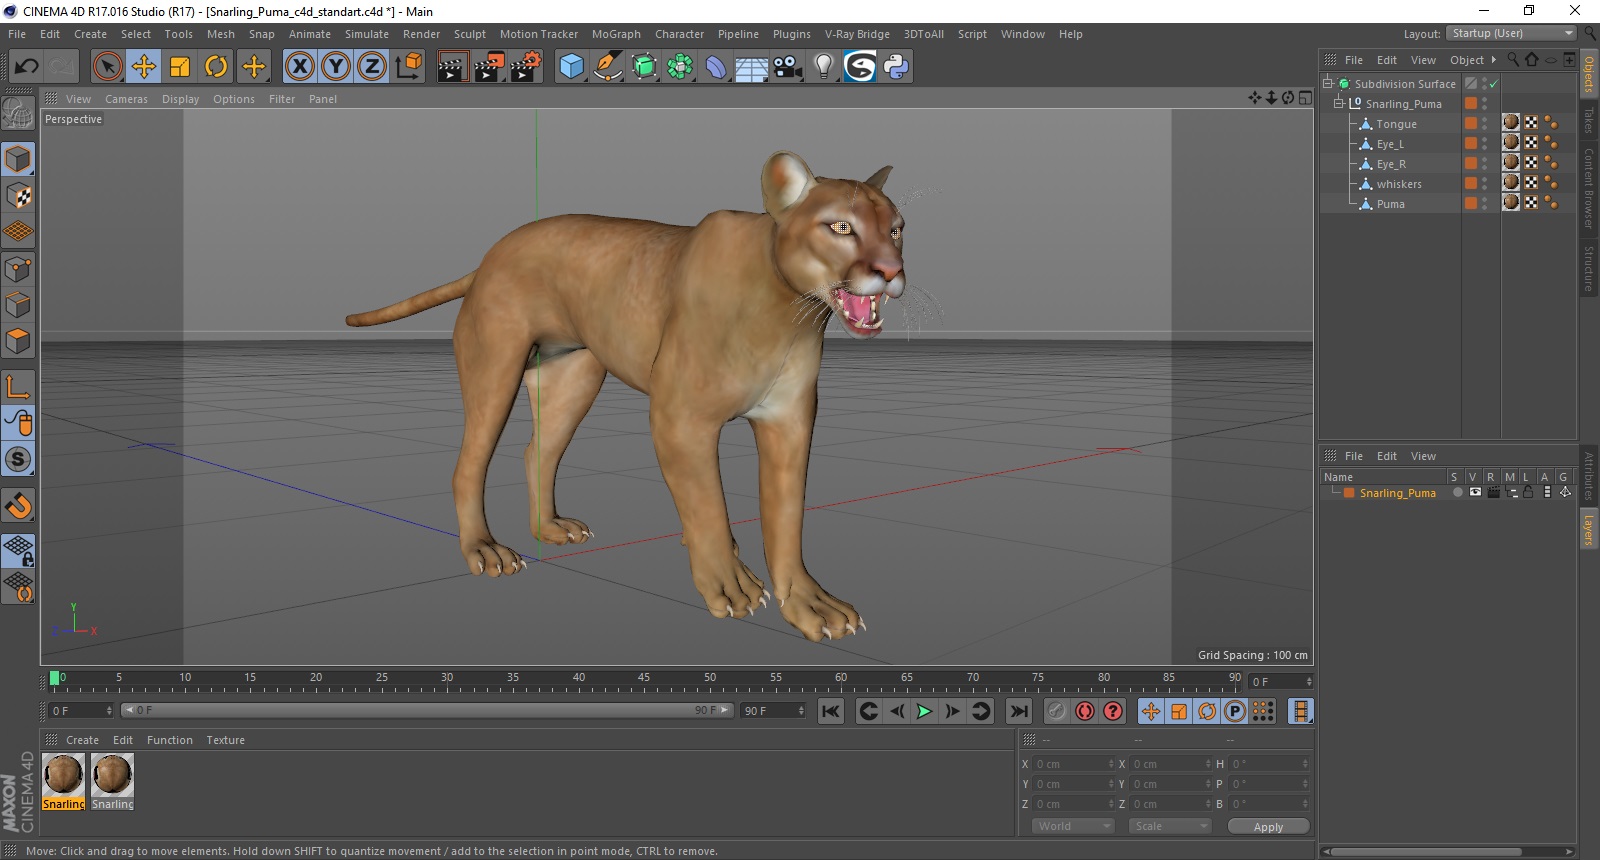
Task: Switch the coordinate system icon
Action: pos(408,67)
